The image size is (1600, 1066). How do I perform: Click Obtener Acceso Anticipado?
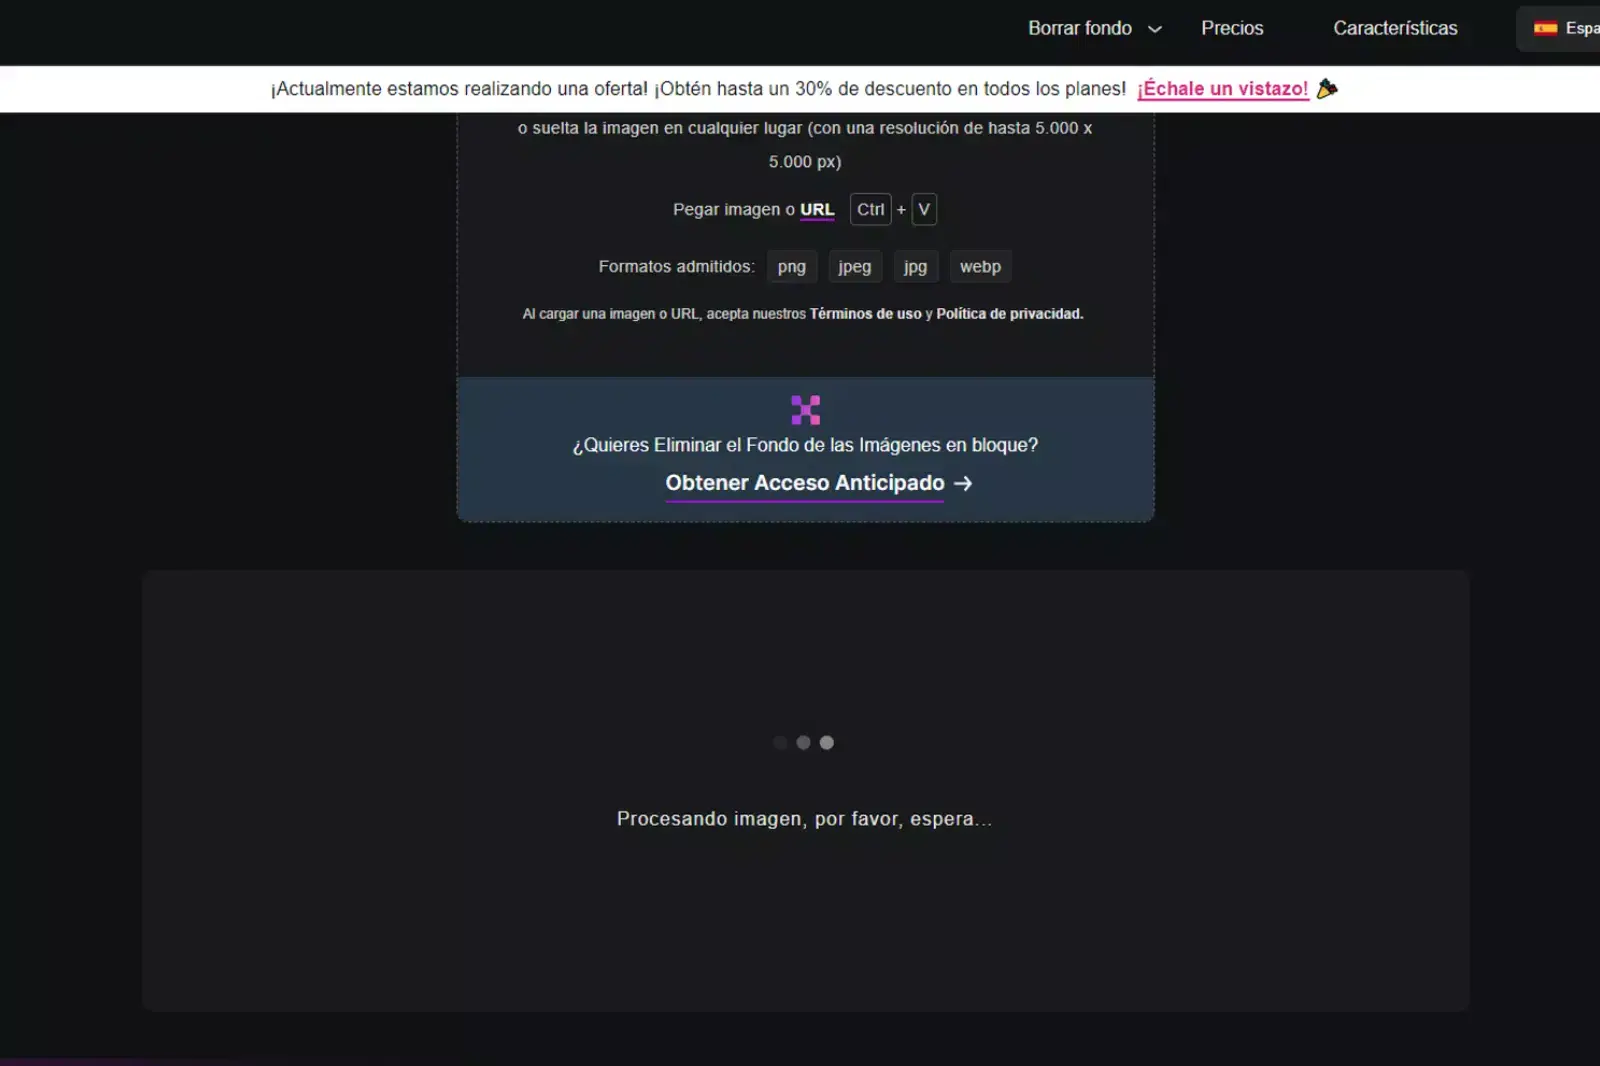coord(805,483)
